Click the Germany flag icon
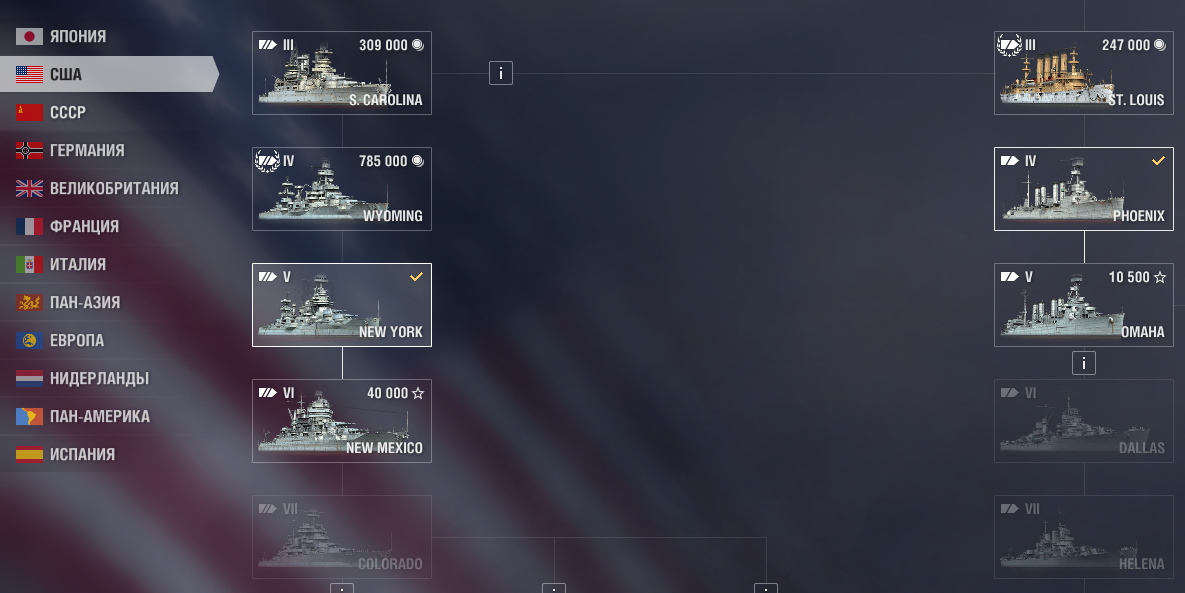Viewport: 1185px width, 593px height. coord(29,150)
